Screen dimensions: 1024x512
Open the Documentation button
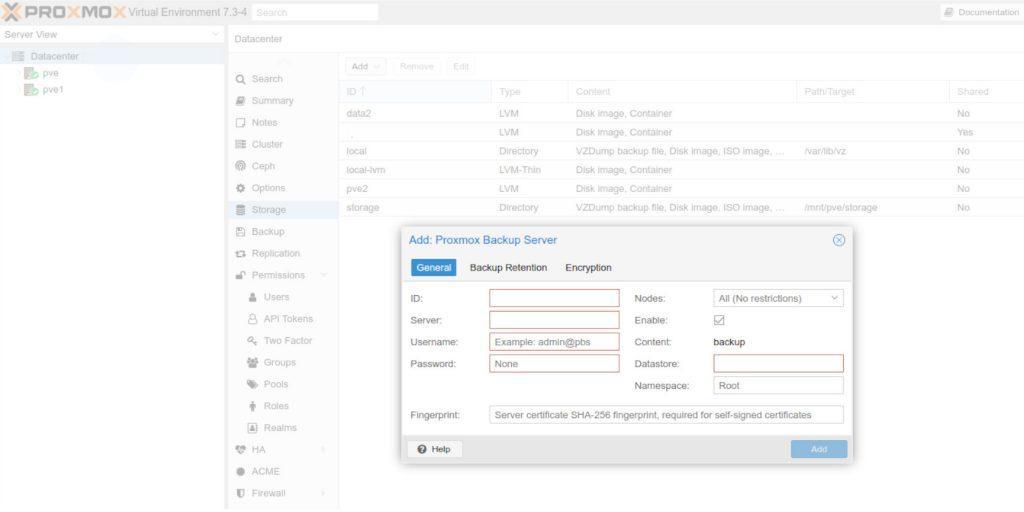click(x=982, y=12)
